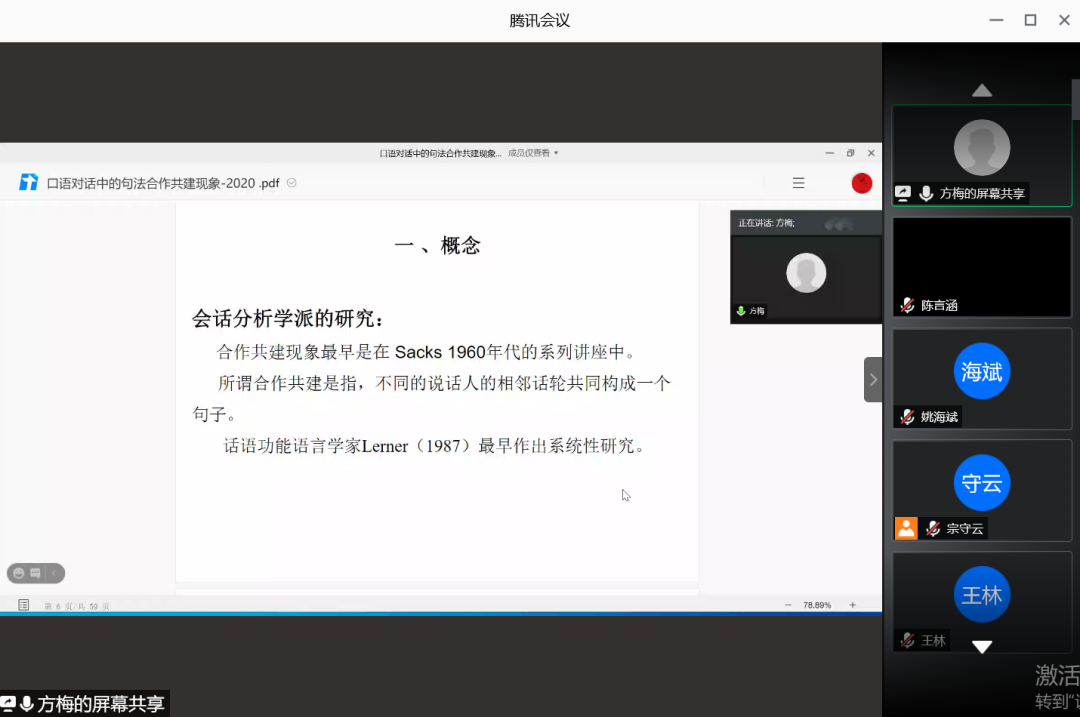Zoom out the PDF with the minus button

(x=788, y=605)
